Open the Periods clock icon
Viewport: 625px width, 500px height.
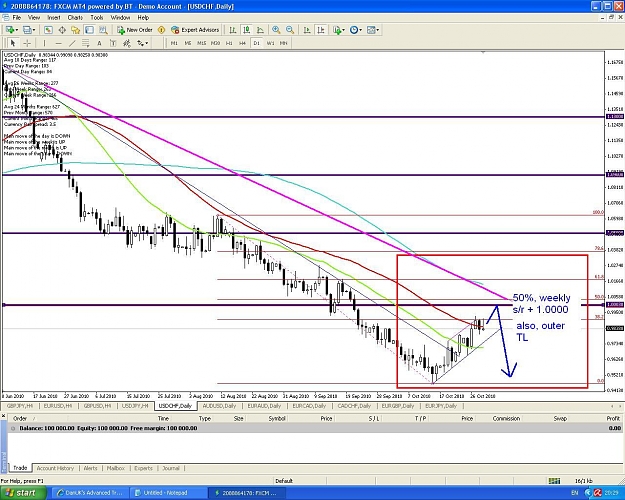[x=354, y=30]
